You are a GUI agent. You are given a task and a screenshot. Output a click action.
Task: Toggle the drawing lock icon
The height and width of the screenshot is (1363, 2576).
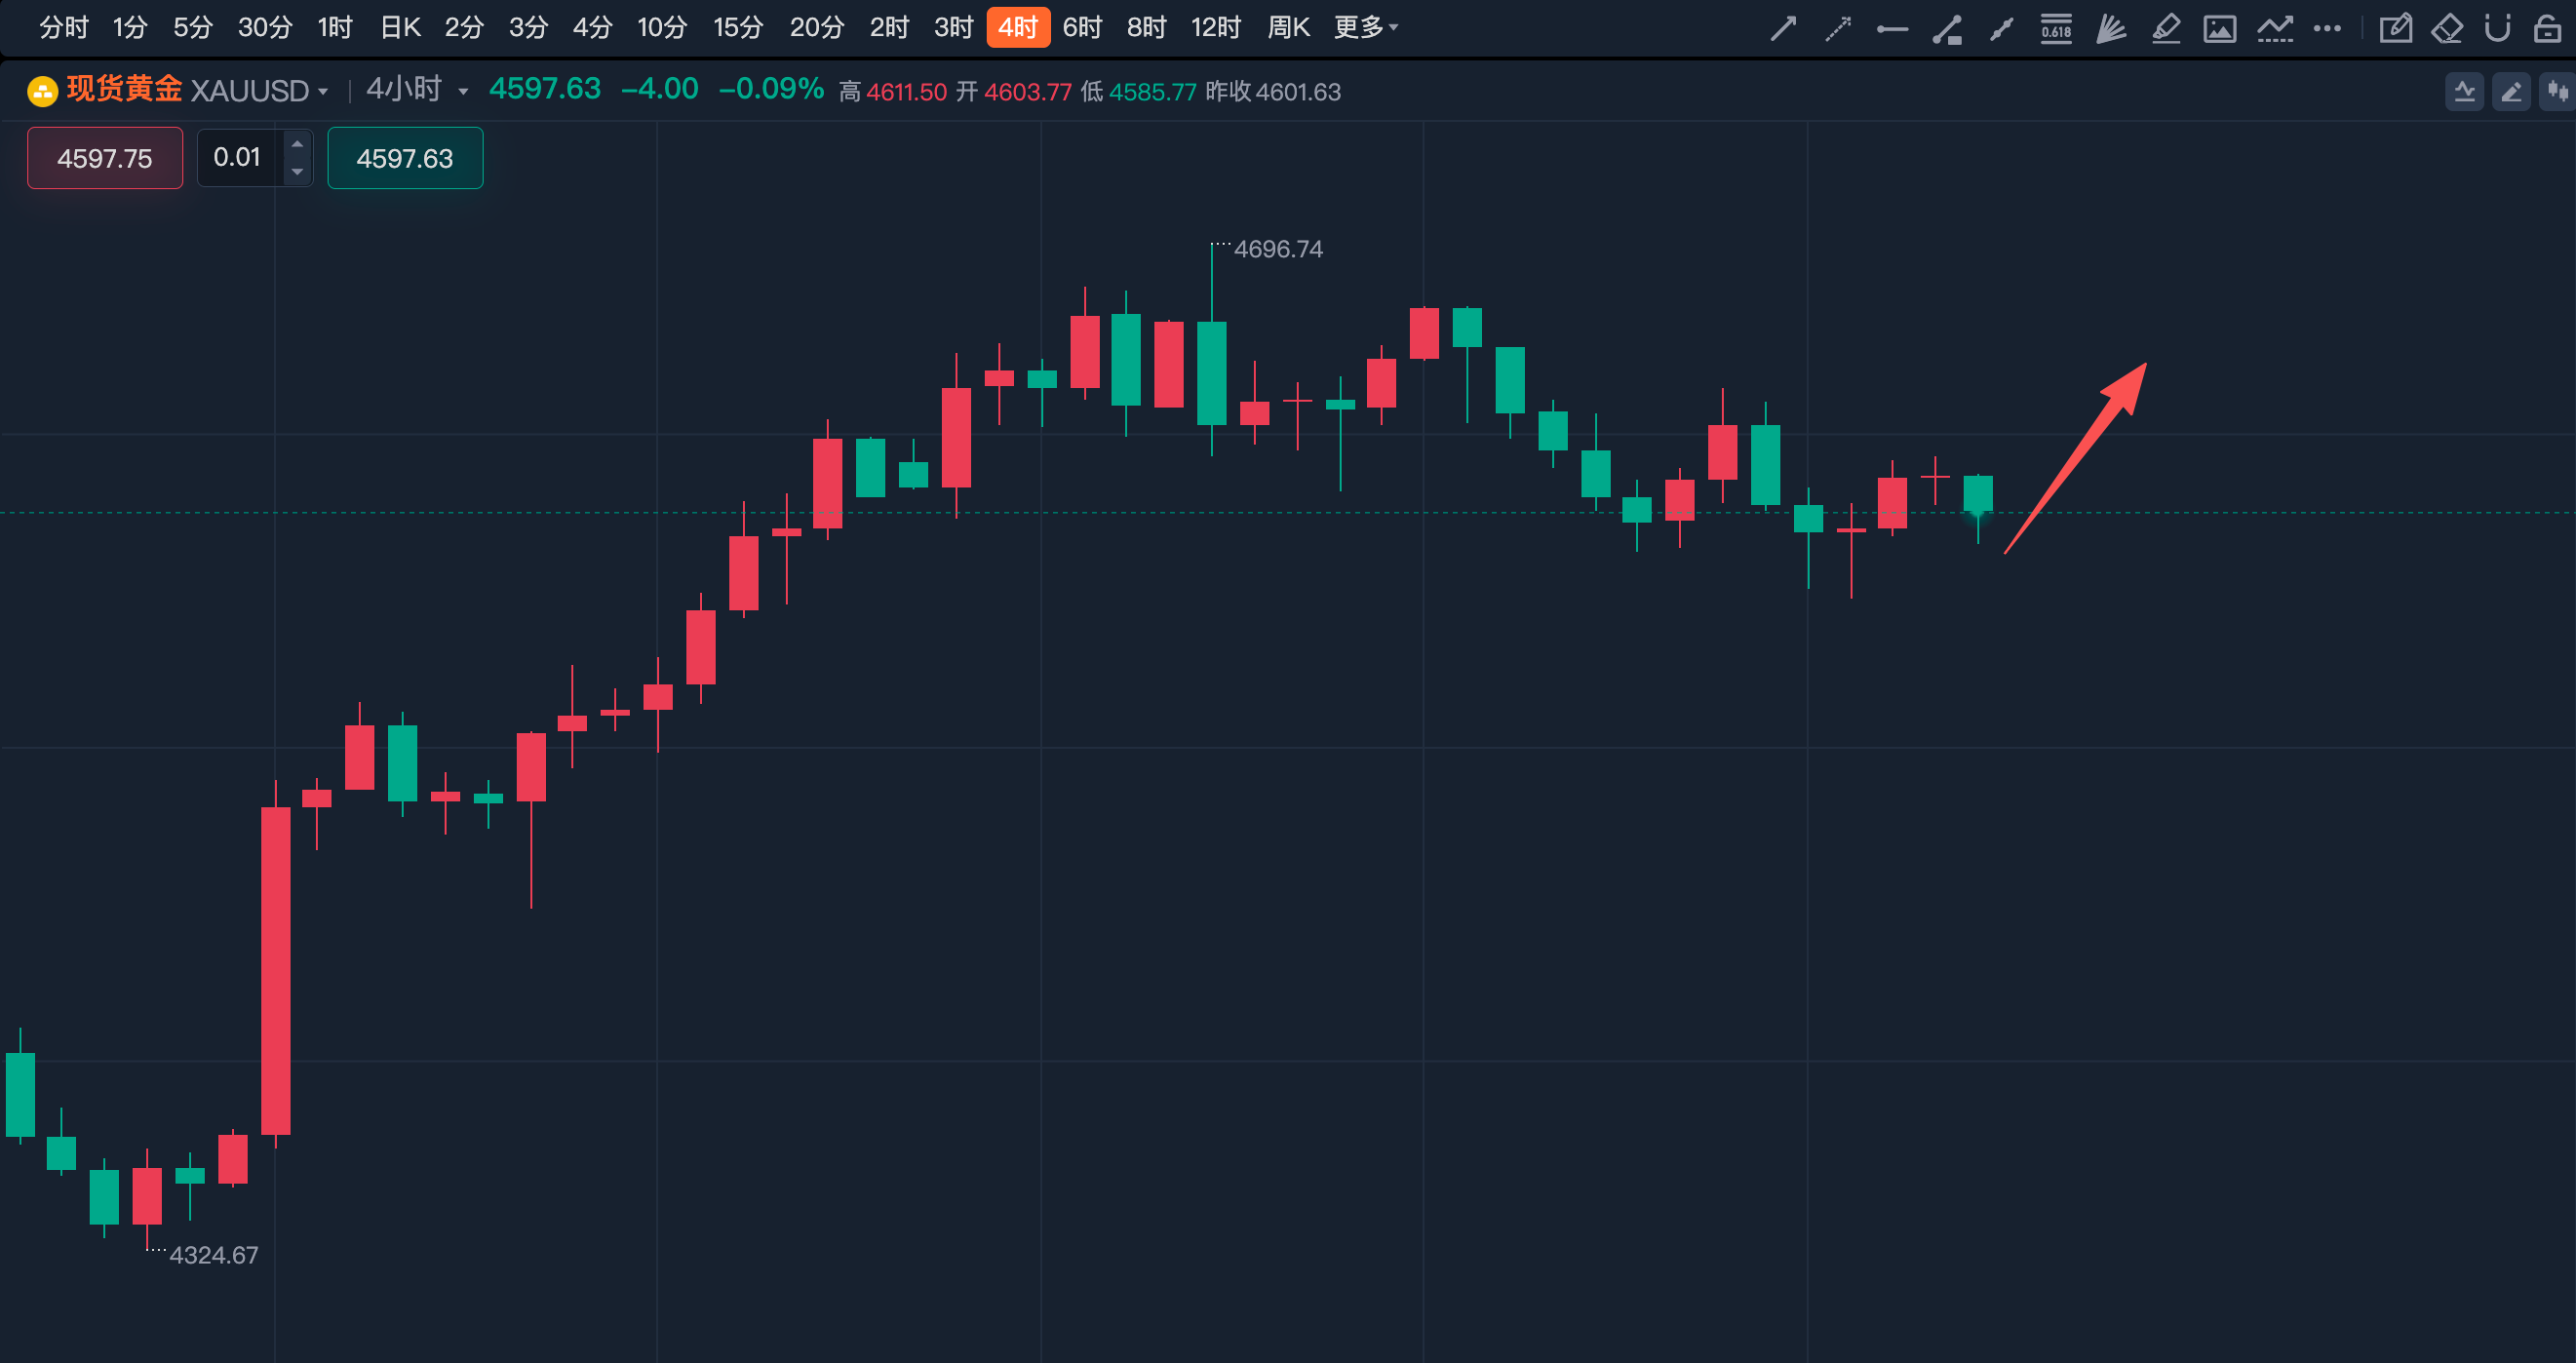click(2547, 28)
